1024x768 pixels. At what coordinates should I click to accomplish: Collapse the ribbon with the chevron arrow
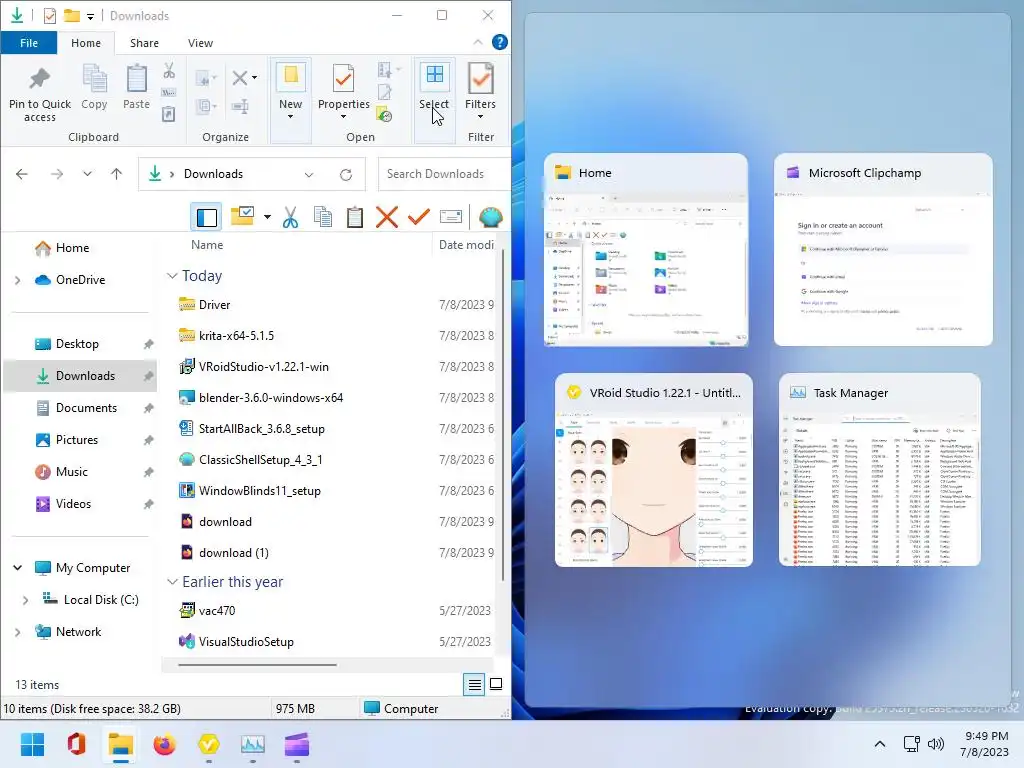(x=478, y=42)
